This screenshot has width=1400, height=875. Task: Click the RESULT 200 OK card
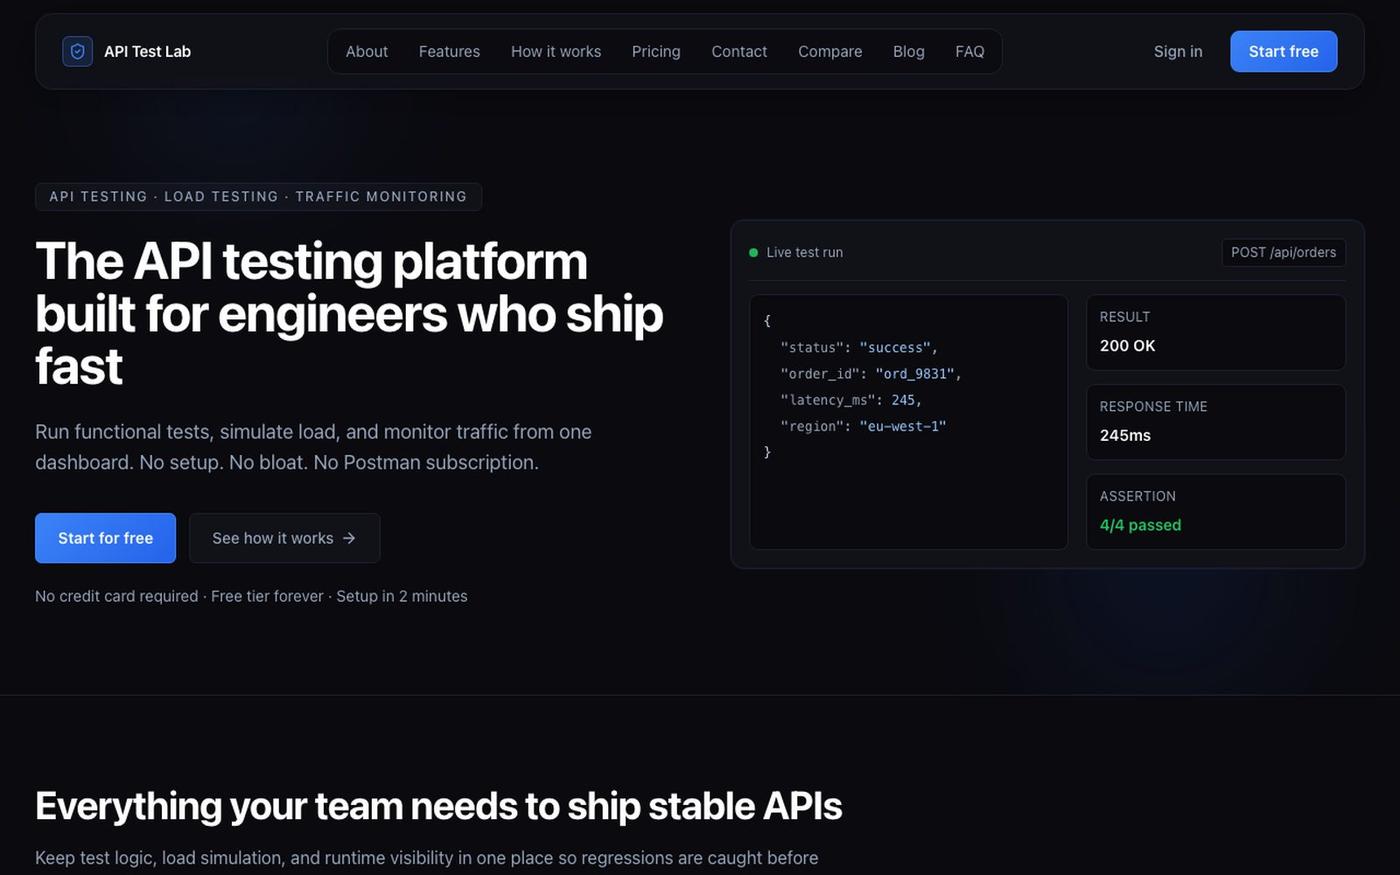(1215, 332)
